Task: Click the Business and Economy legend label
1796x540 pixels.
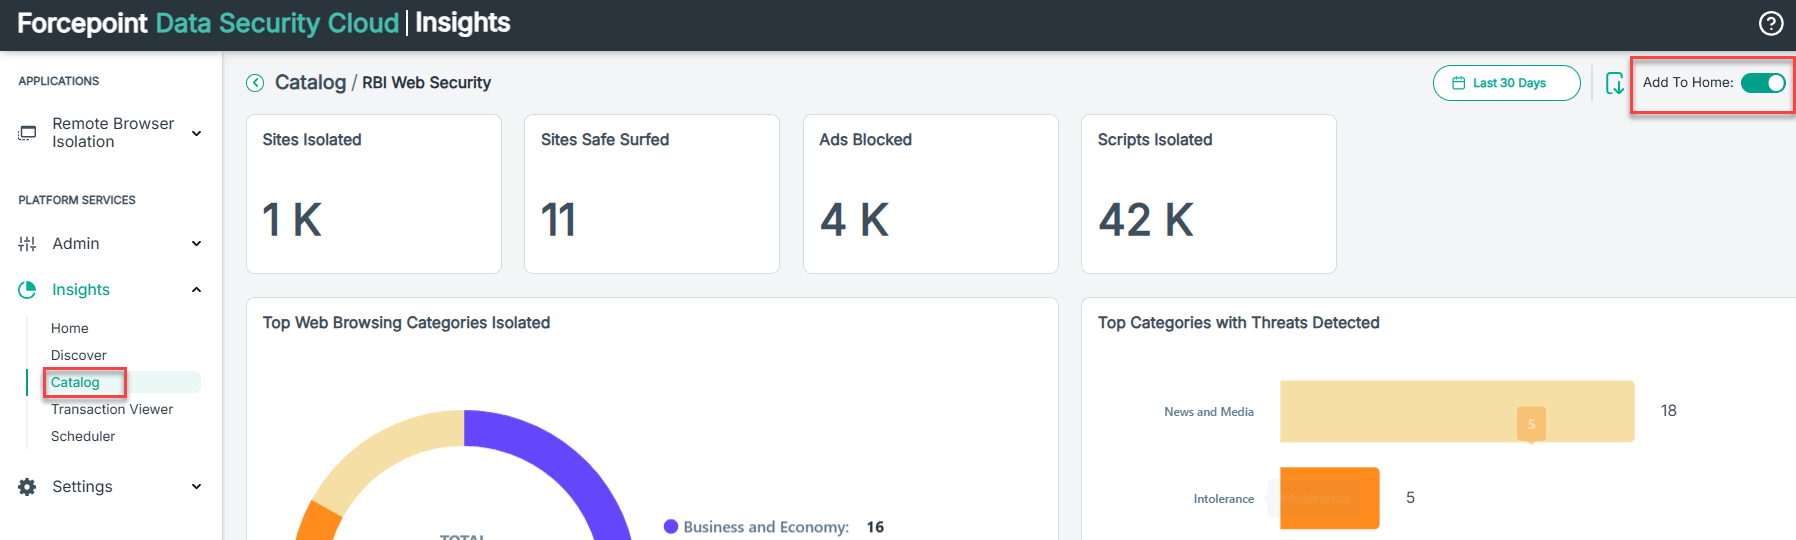Action: 766,527
